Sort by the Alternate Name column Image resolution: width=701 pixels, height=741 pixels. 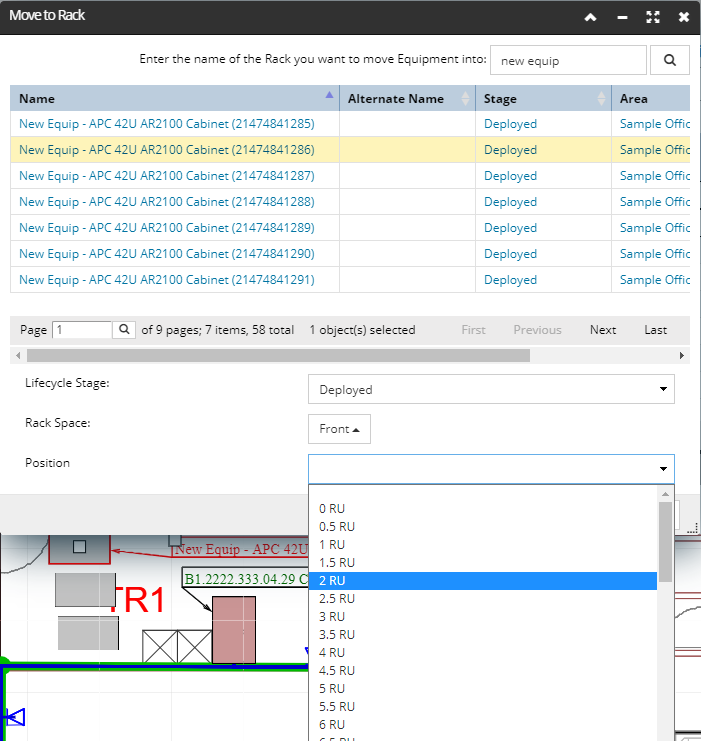click(407, 98)
